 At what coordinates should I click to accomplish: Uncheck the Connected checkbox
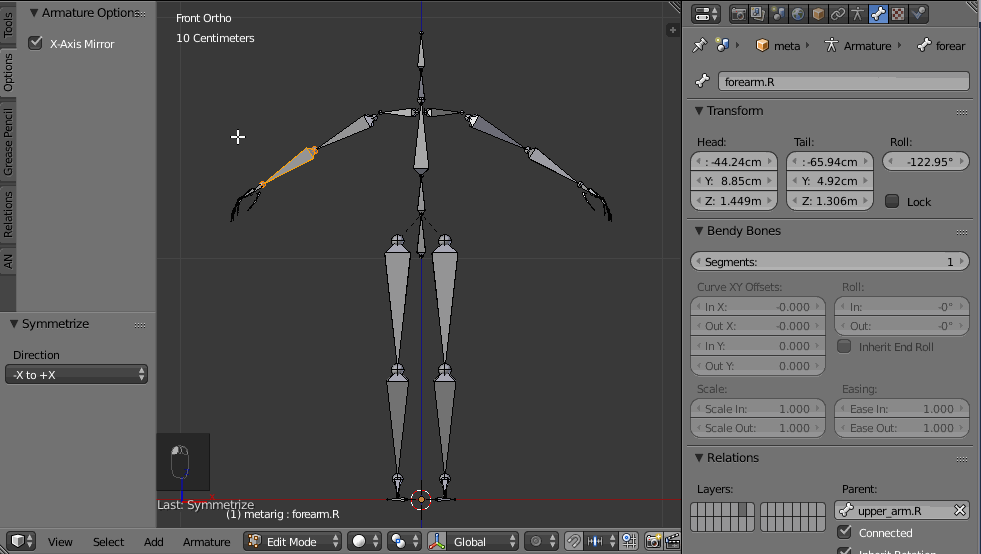point(844,532)
